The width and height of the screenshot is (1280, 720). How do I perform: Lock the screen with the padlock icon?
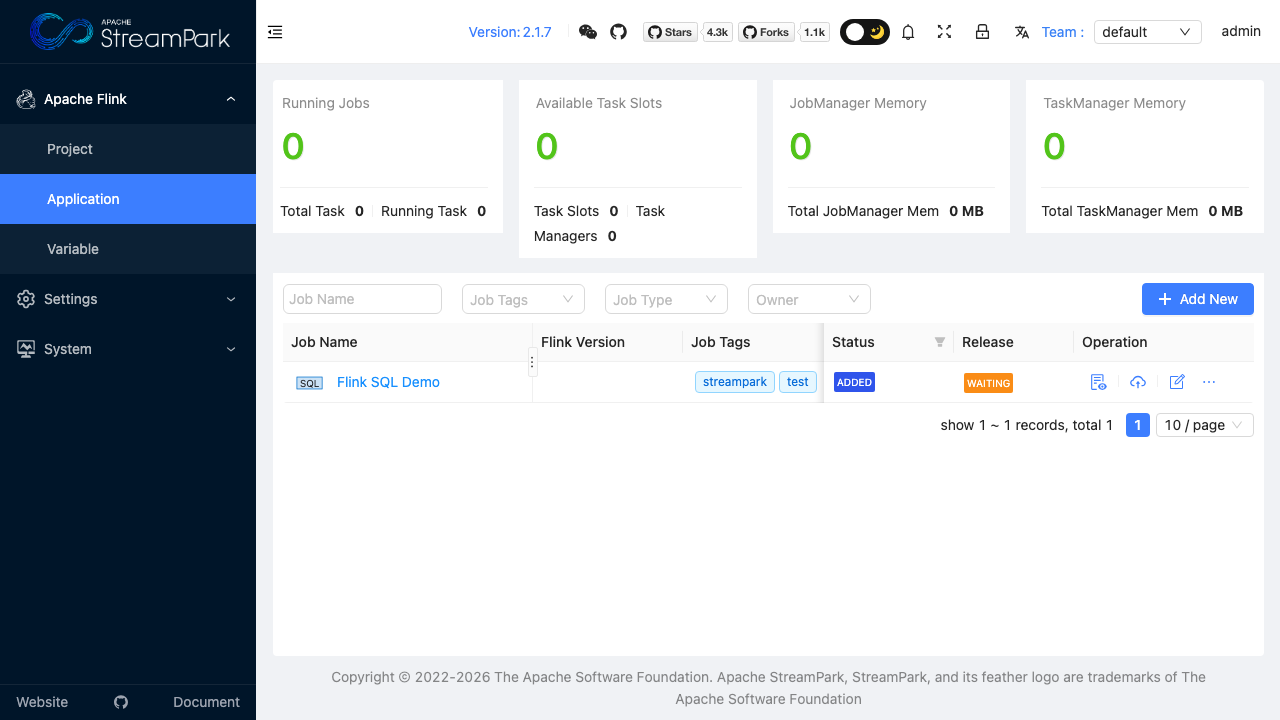click(x=982, y=32)
